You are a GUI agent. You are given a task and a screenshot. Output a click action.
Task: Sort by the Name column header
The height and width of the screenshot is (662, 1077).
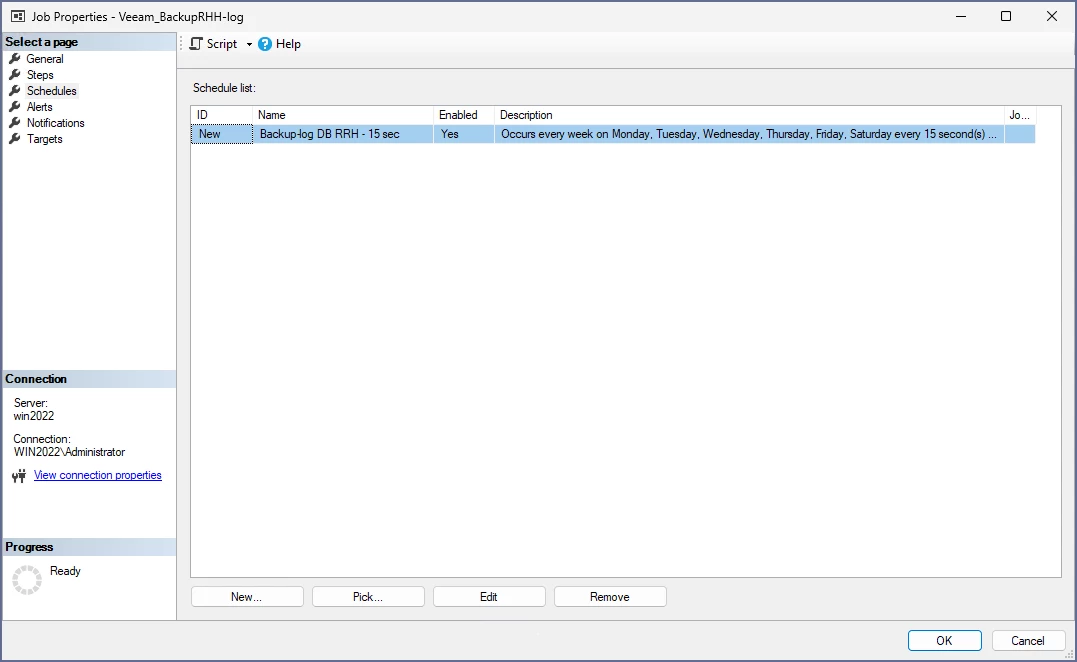[x=343, y=115]
